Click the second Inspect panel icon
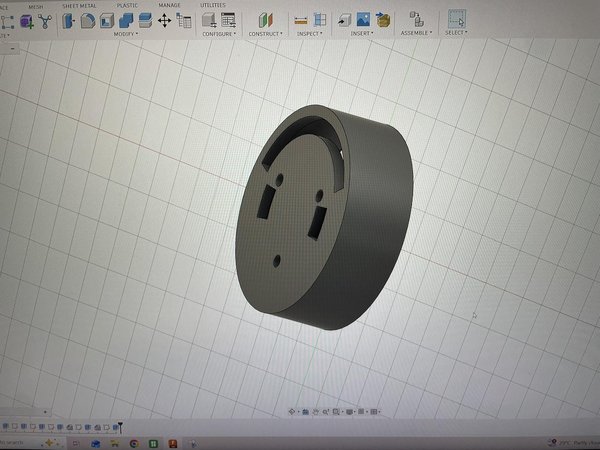Image resolution: width=600 pixels, height=450 pixels. pyautogui.click(x=320, y=20)
